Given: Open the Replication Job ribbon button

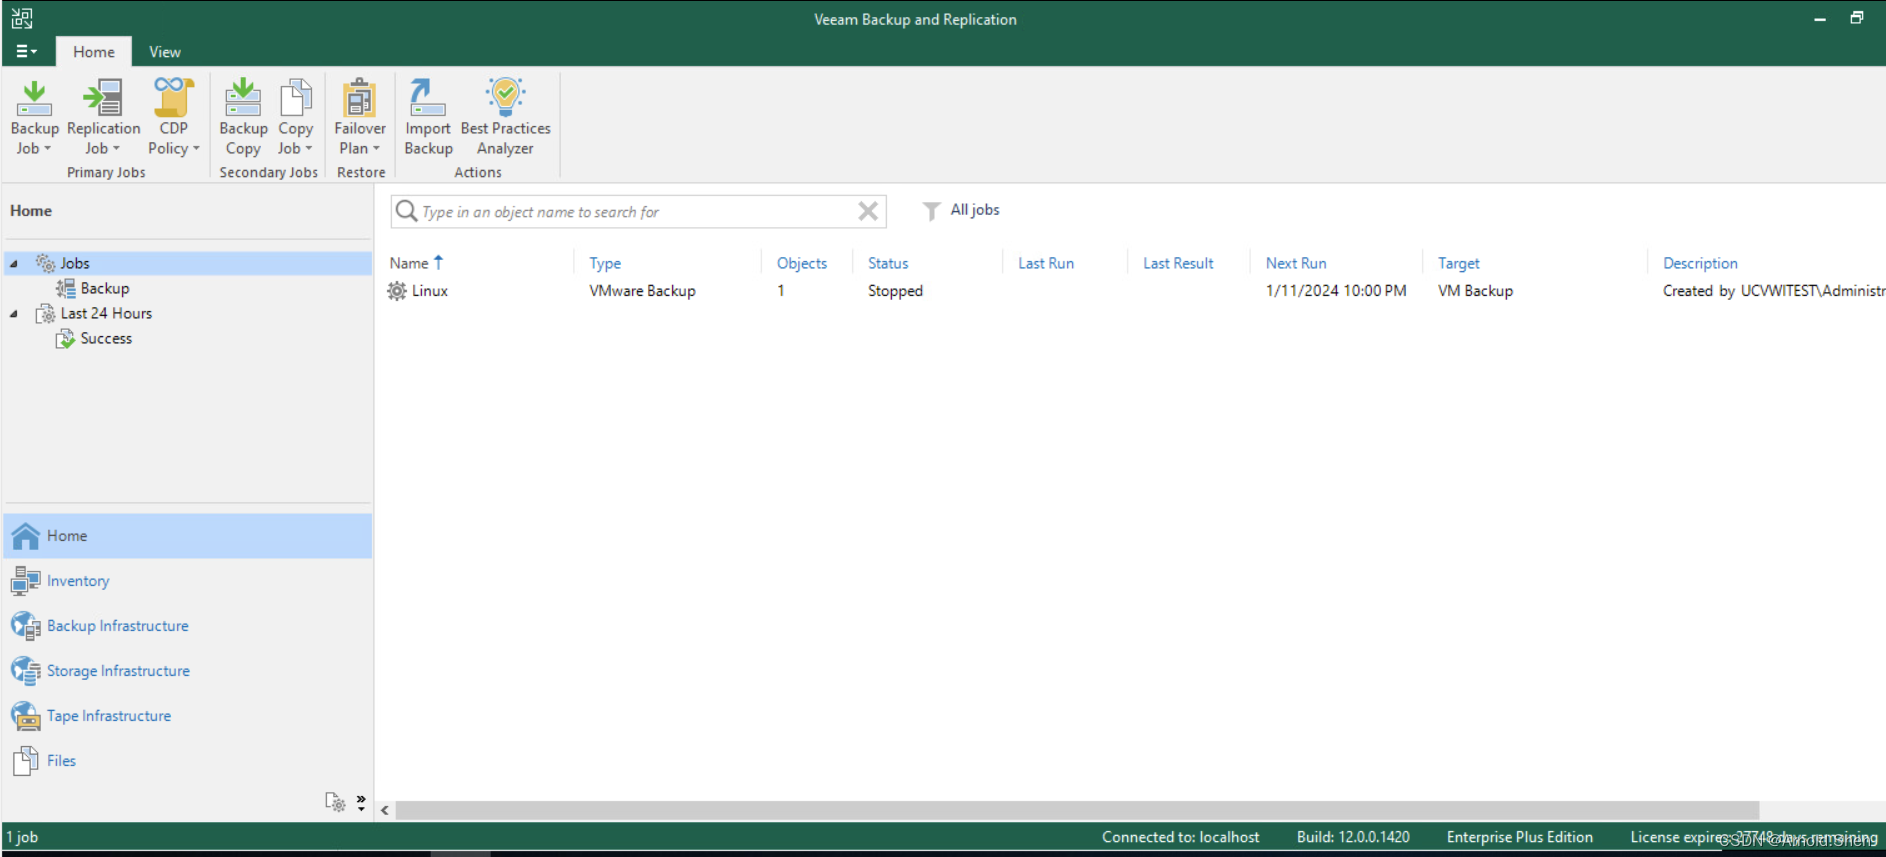Looking at the screenshot, I should tap(103, 117).
